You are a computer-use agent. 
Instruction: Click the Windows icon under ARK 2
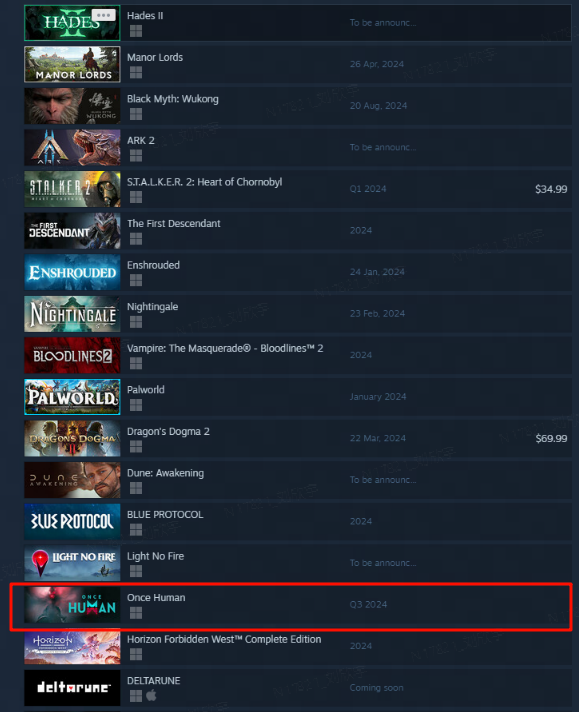[x=136, y=156]
